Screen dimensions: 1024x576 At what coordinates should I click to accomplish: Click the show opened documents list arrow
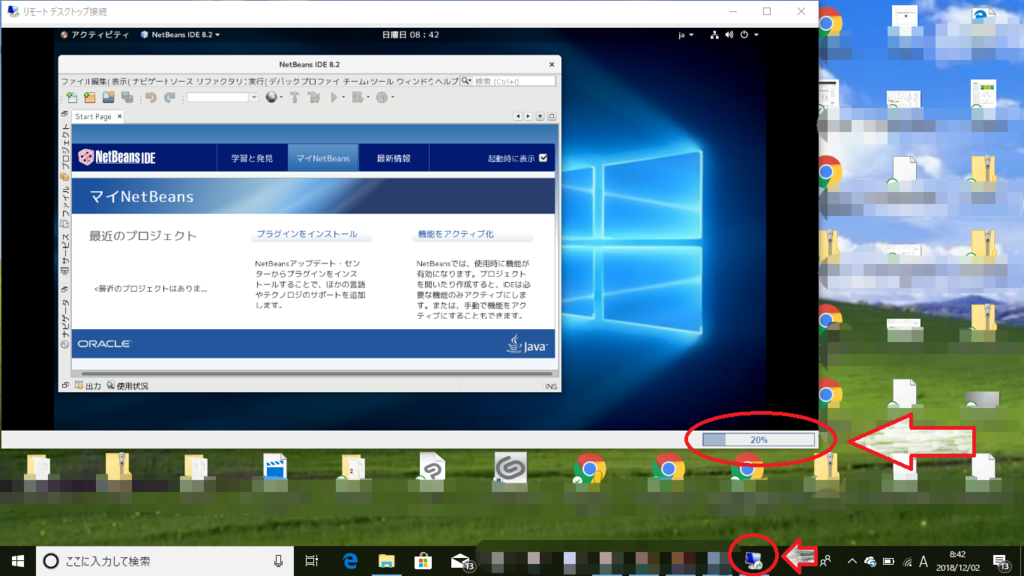pyautogui.click(x=540, y=116)
